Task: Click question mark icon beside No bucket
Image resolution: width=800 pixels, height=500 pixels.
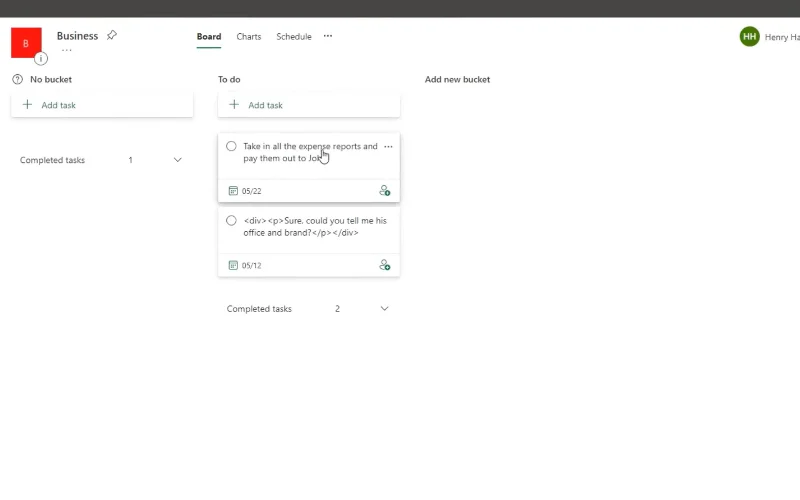Action: pyautogui.click(x=18, y=79)
